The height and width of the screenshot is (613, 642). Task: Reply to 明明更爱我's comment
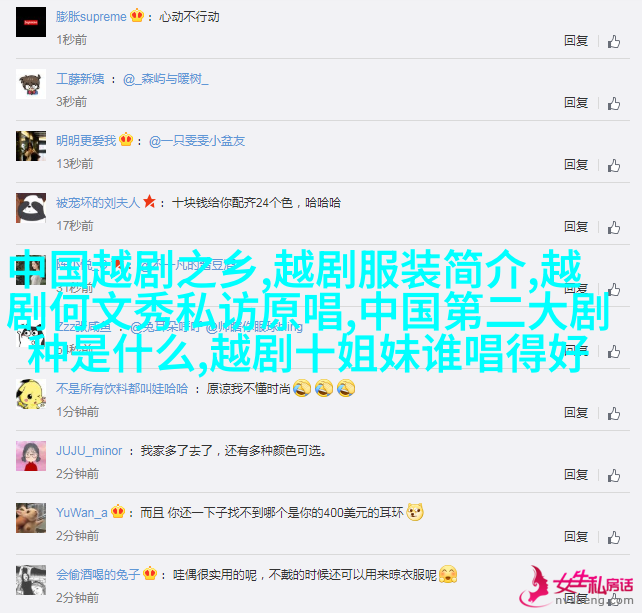click(576, 165)
